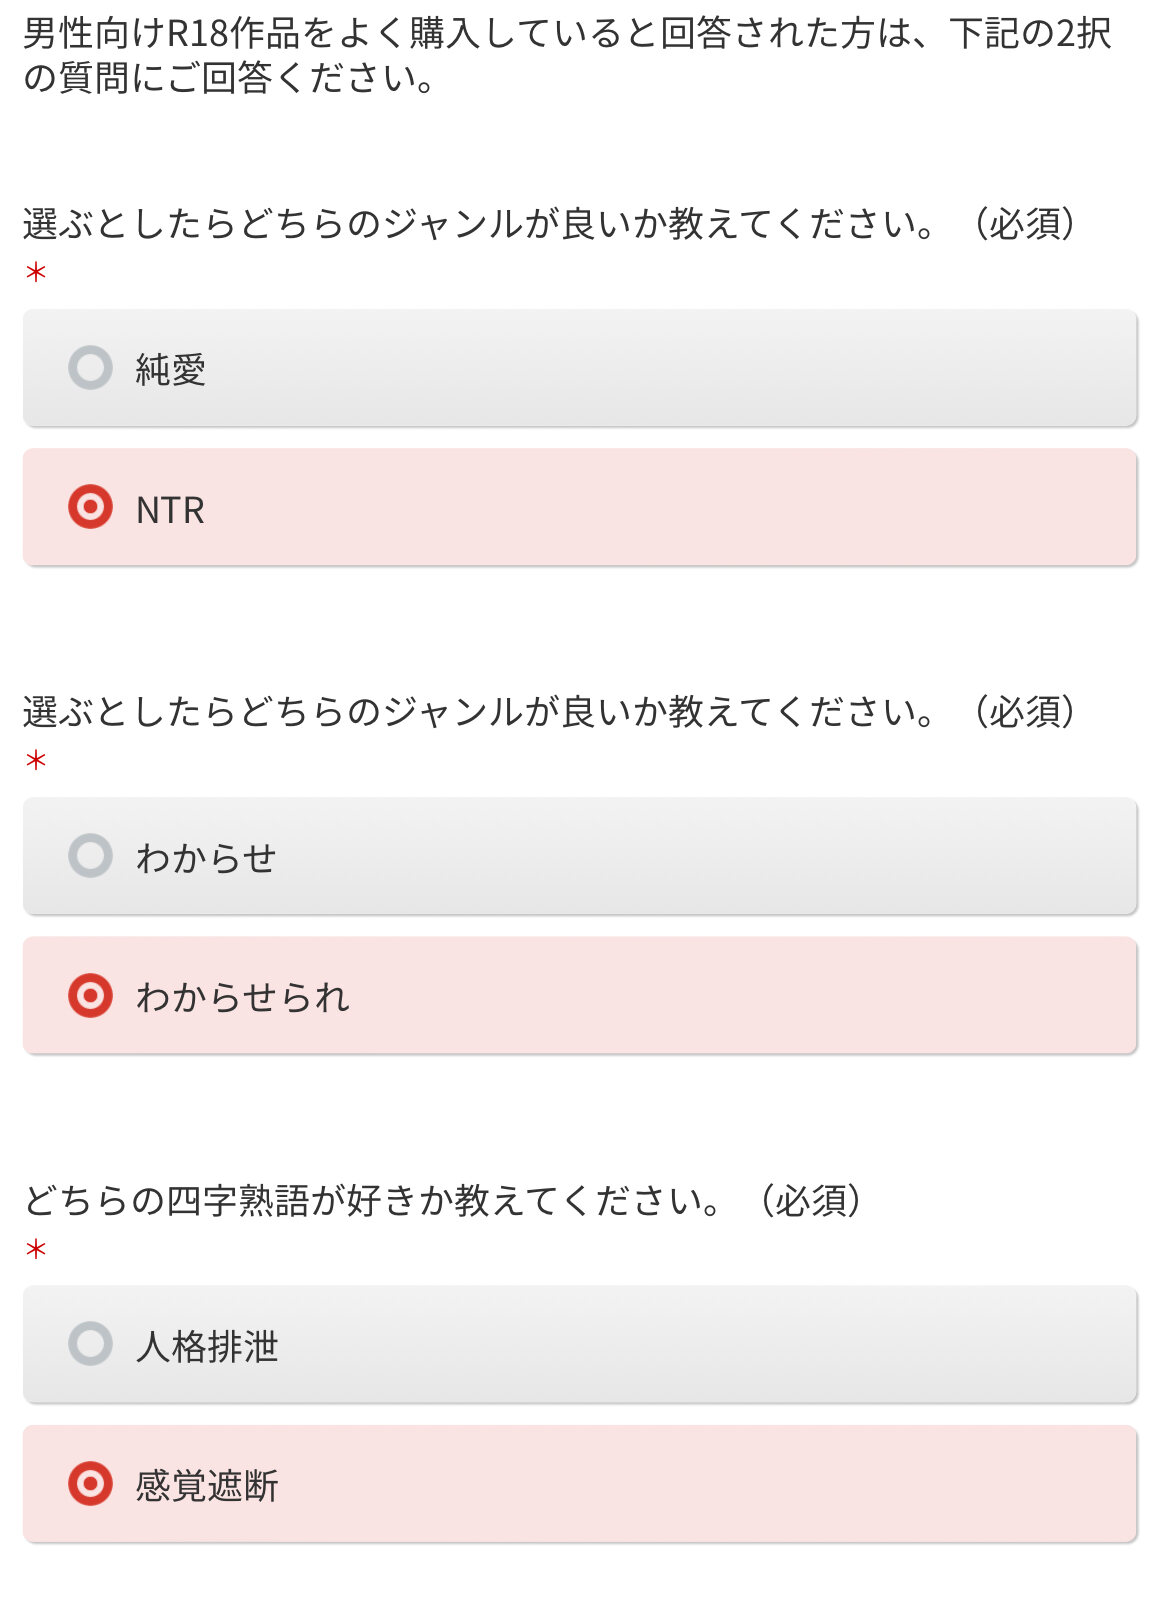This screenshot has width=1170, height=1617.
Task: Click the わからせ label text
Action: click(x=206, y=858)
